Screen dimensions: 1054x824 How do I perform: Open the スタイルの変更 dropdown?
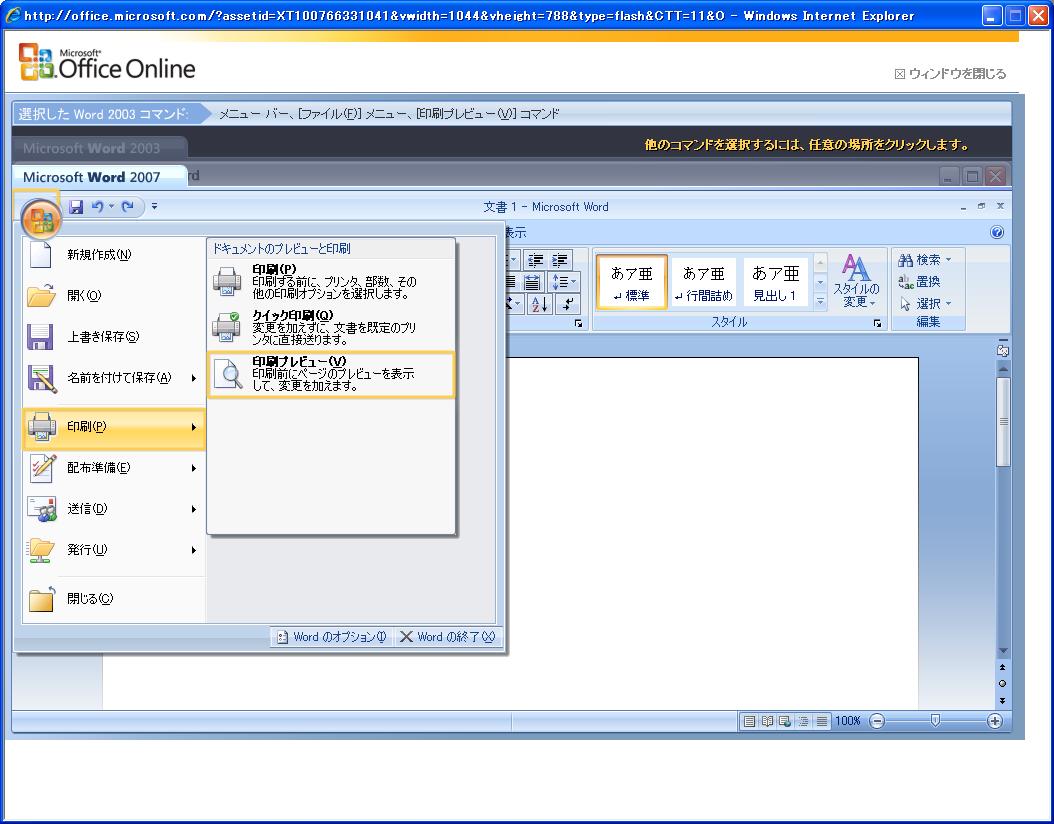[856, 282]
